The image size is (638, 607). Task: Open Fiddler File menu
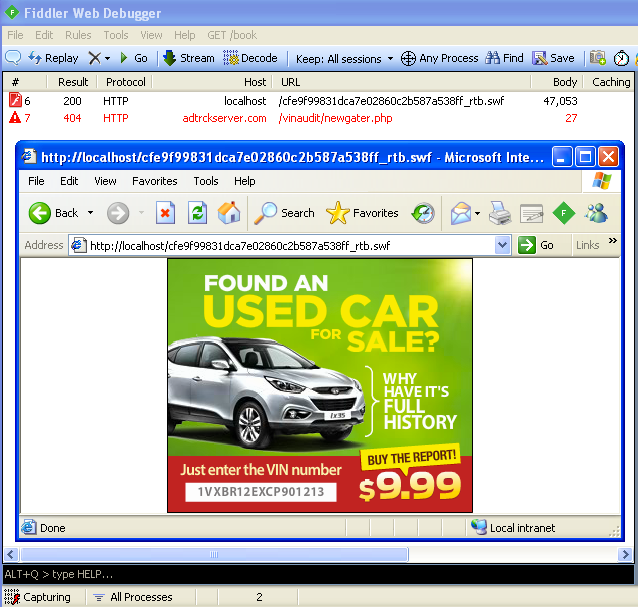15,35
